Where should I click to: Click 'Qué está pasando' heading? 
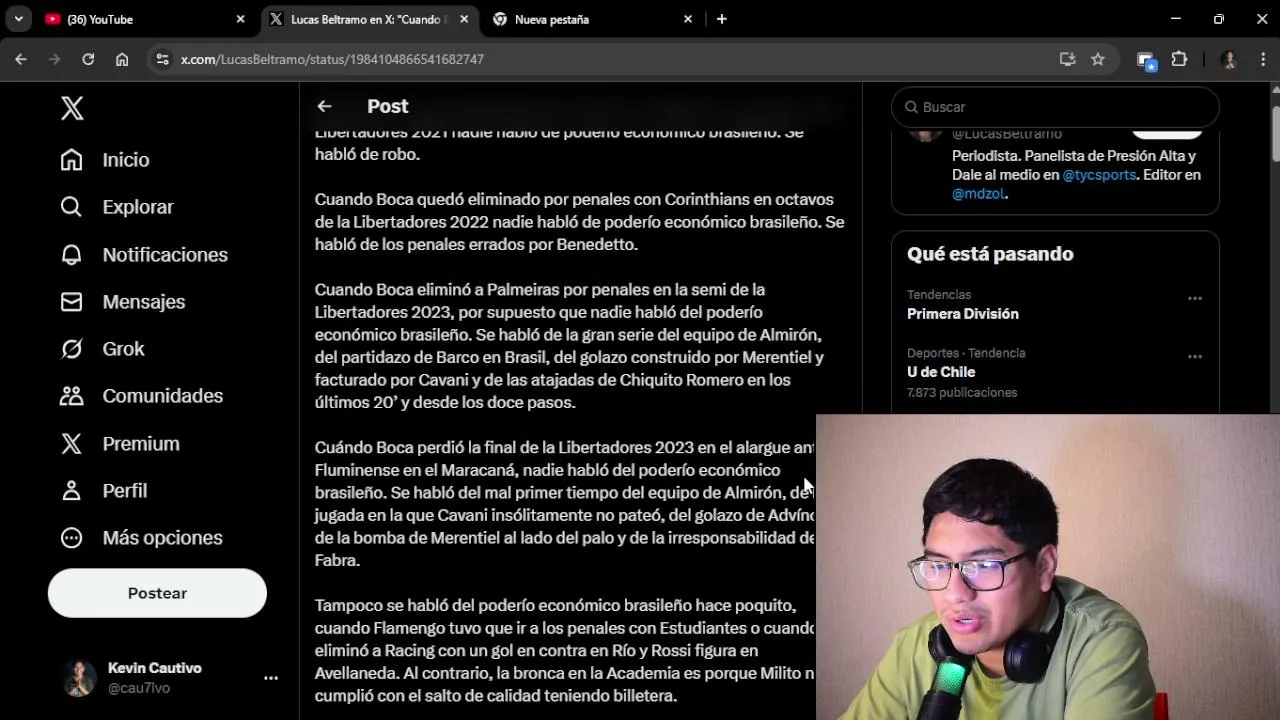click(990, 254)
